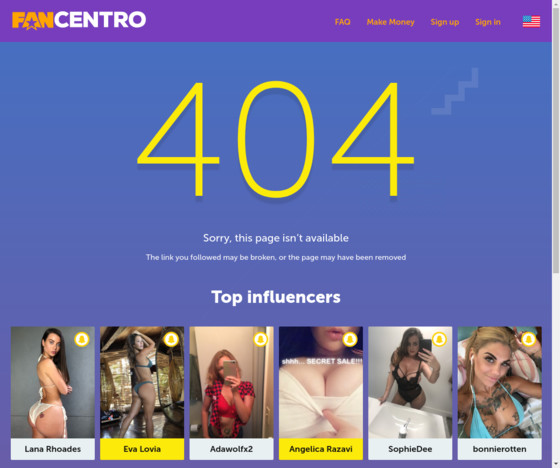Click Snapchat badge on Eva Lovia card
The height and width of the screenshot is (468, 560).
[x=171, y=339]
